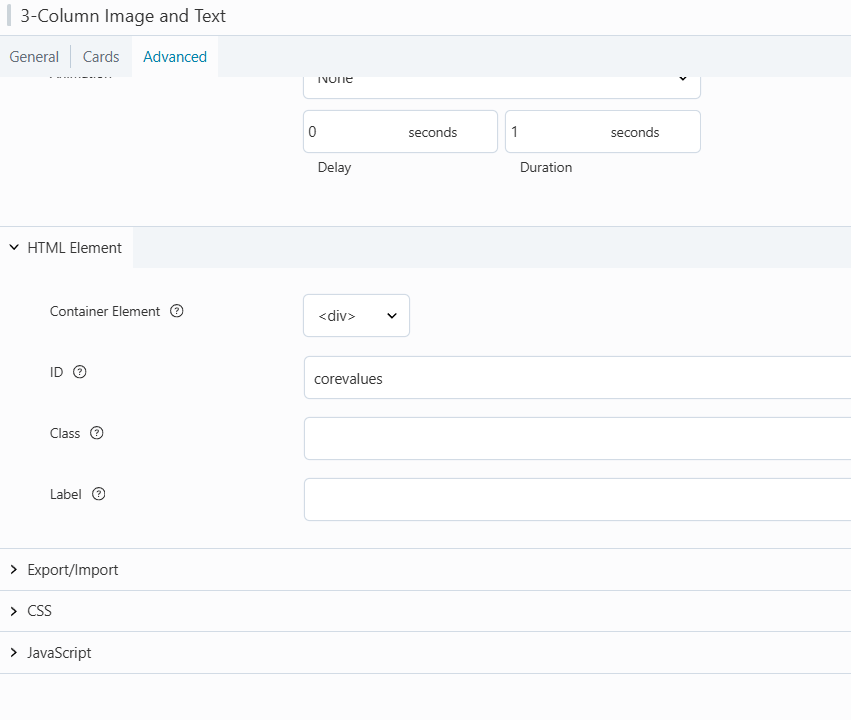Open Container Element help tooltip icon
851x720 pixels.
177,311
